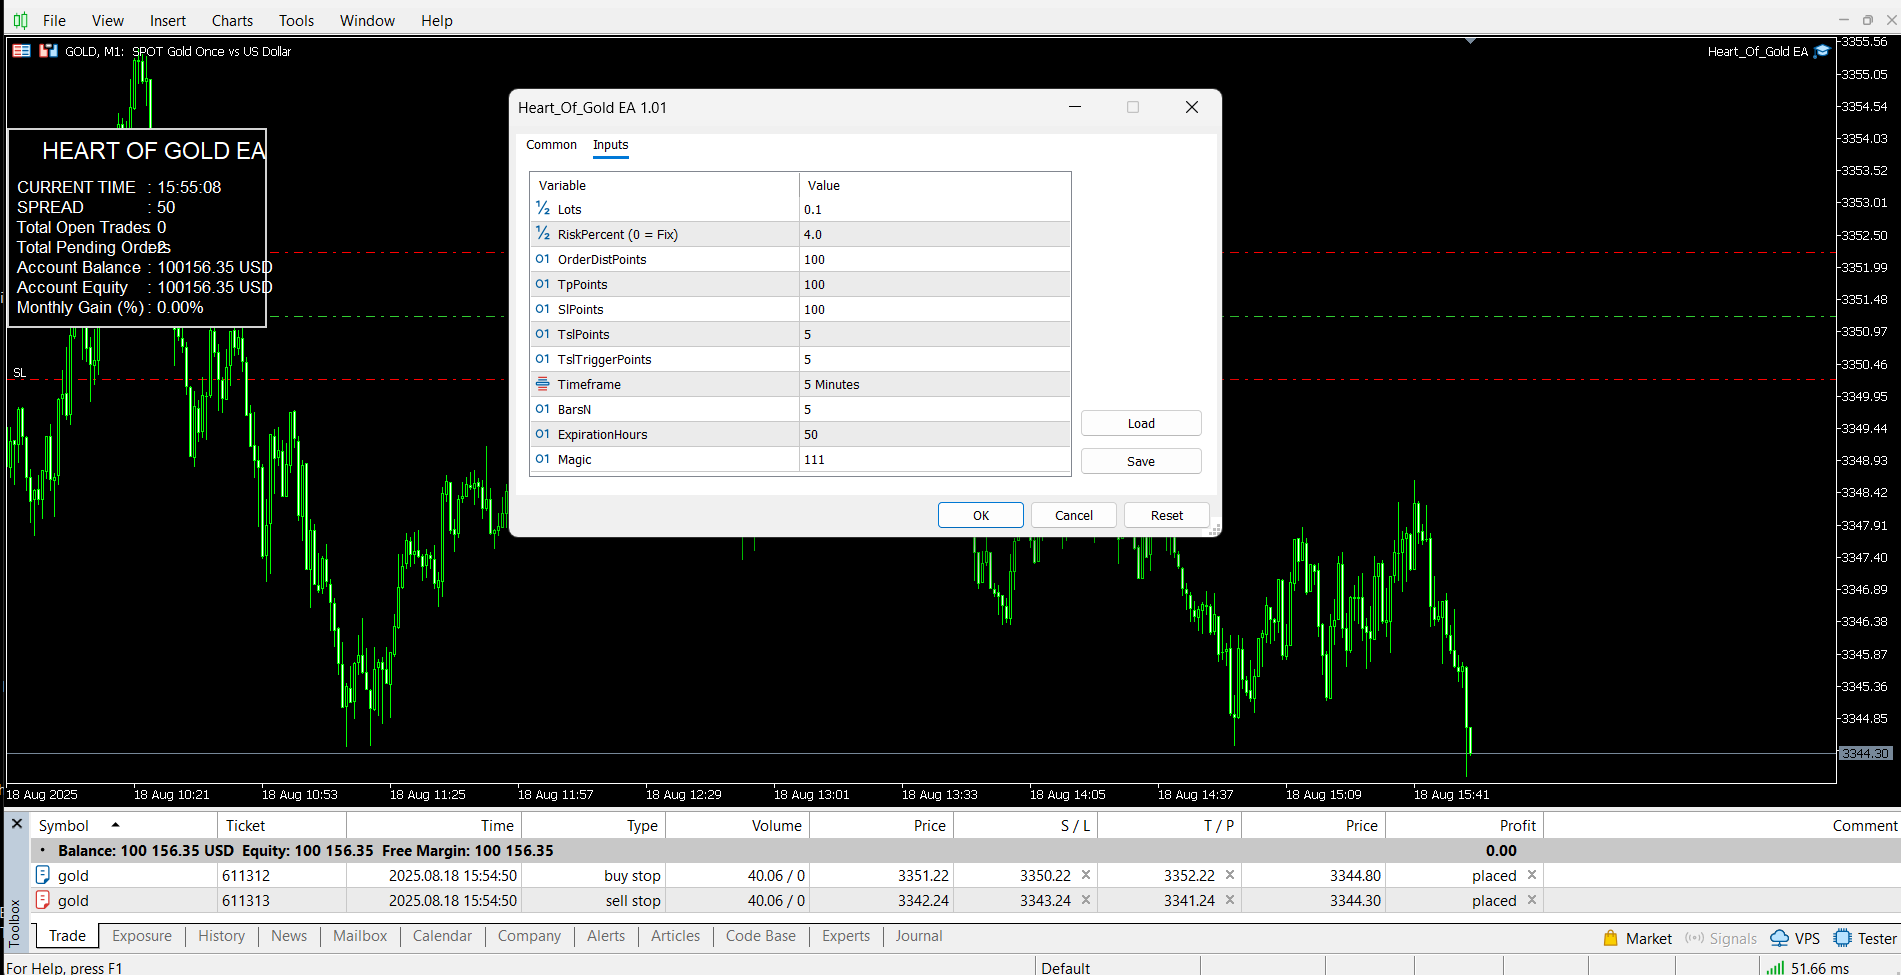Viewport: 1901px width, 975px height.
Task: Click the Load button for input presets
Action: click(1141, 423)
